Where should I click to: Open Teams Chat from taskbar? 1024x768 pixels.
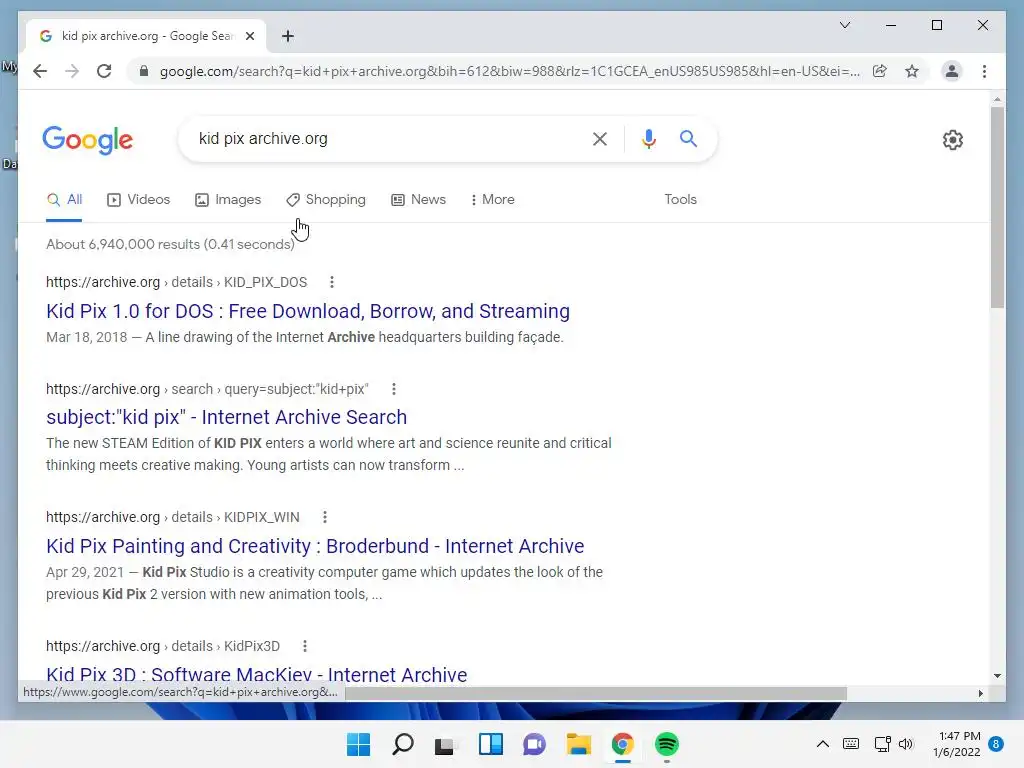point(534,744)
